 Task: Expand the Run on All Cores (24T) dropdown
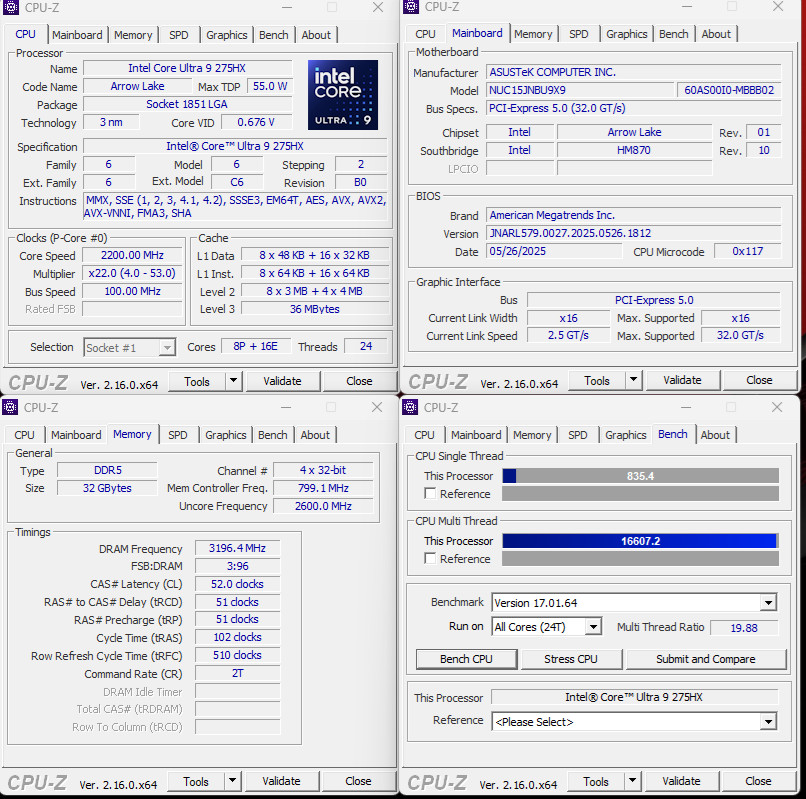coord(593,627)
